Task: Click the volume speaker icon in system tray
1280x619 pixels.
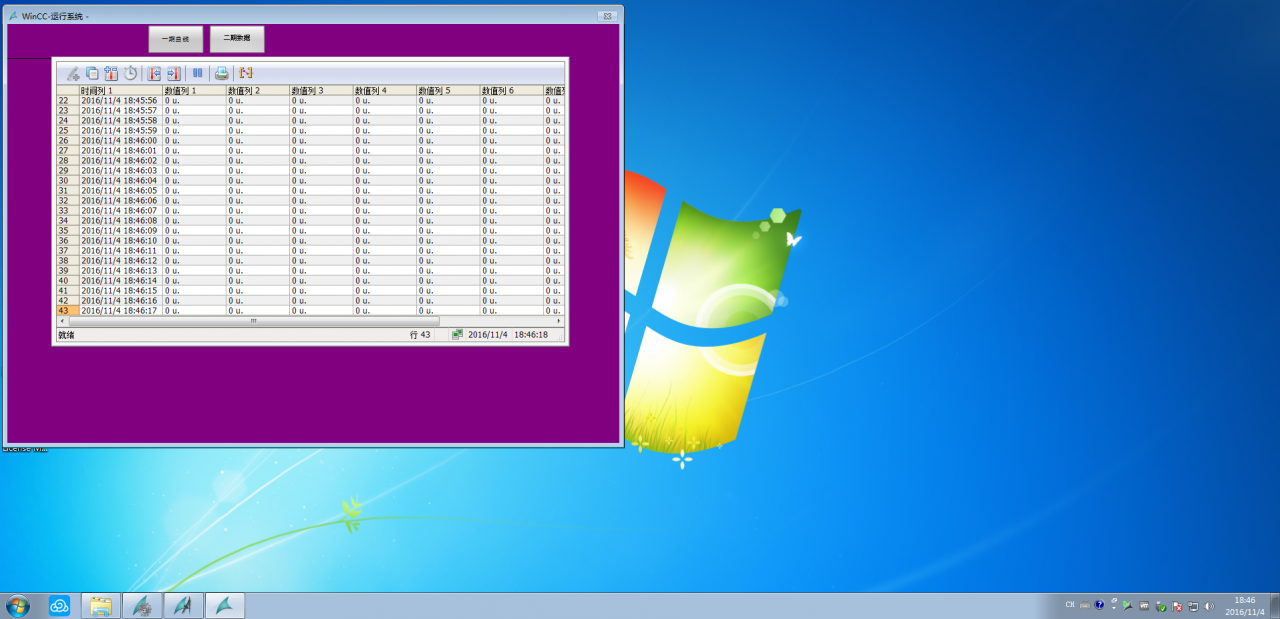Action: (1208, 606)
